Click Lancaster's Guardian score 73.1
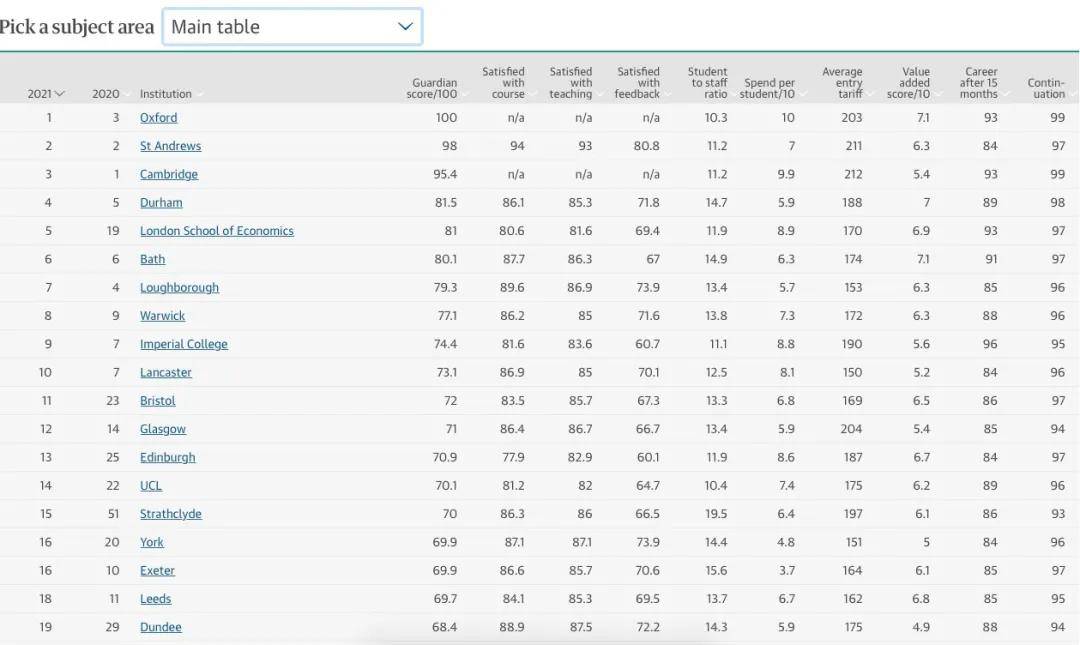Image resolution: width=1080 pixels, height=645 pixels. [x=446, y=372]
